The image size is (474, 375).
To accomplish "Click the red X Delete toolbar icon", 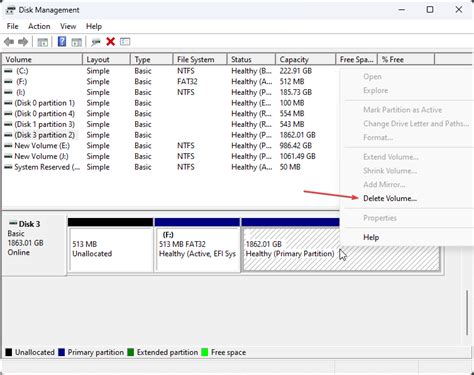I will click(110, 42).
